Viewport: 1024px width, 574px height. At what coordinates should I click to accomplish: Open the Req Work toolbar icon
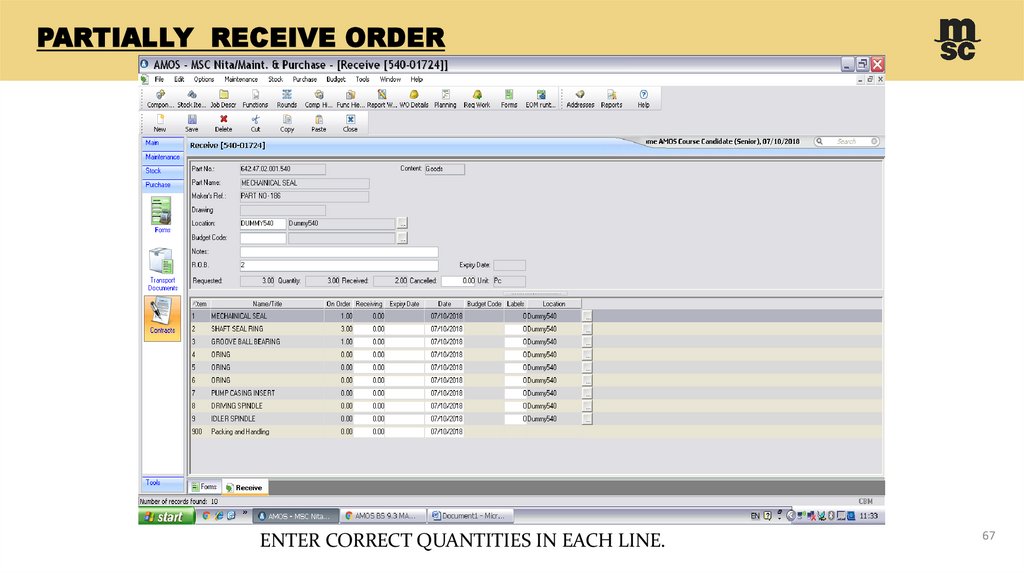pos(477,99)
